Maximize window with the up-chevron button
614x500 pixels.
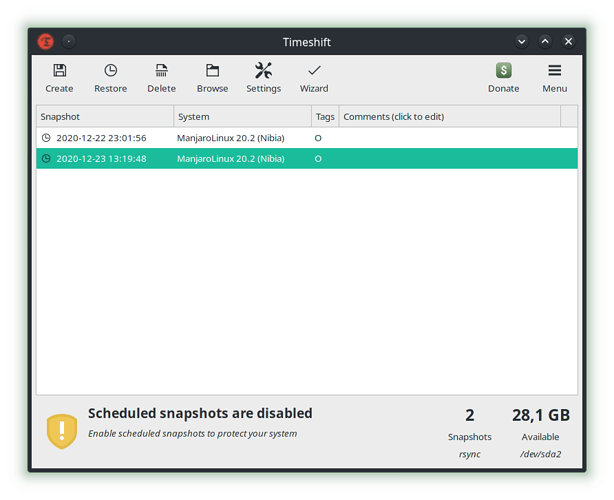pyautogui.click(x=545, y=41)
